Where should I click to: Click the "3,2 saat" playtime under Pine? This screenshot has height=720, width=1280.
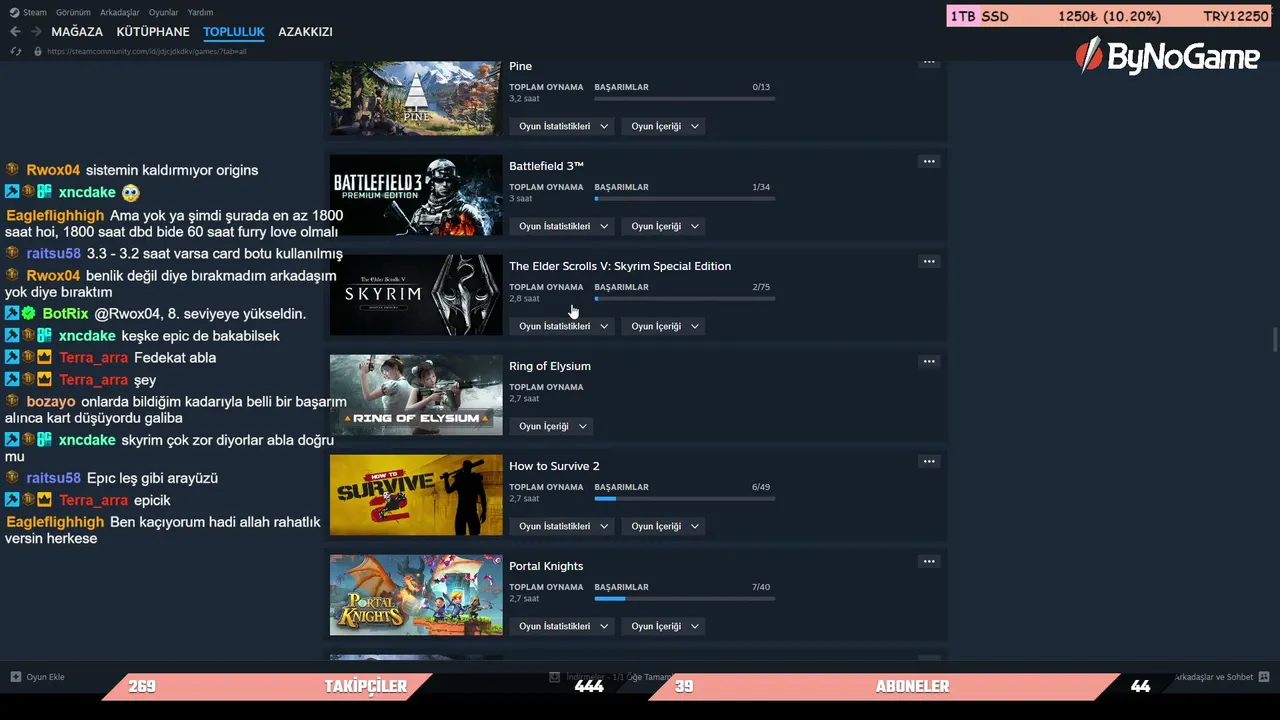tap(524, 99)
